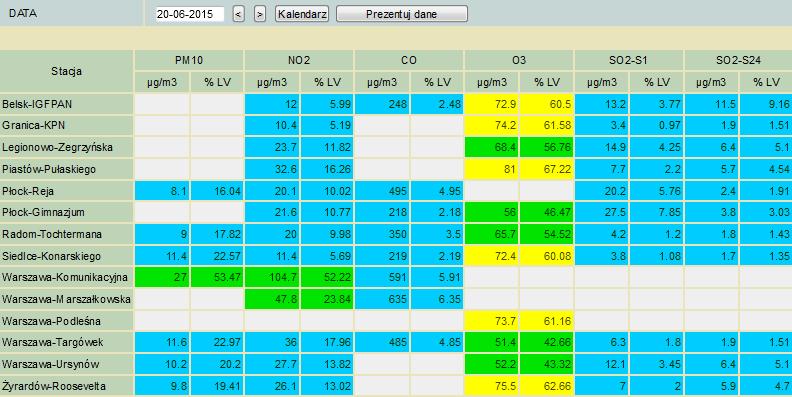This screenshot has width=792, height=397.
Task: Click the previous date arrow button
Action: (x=239, y=14)
